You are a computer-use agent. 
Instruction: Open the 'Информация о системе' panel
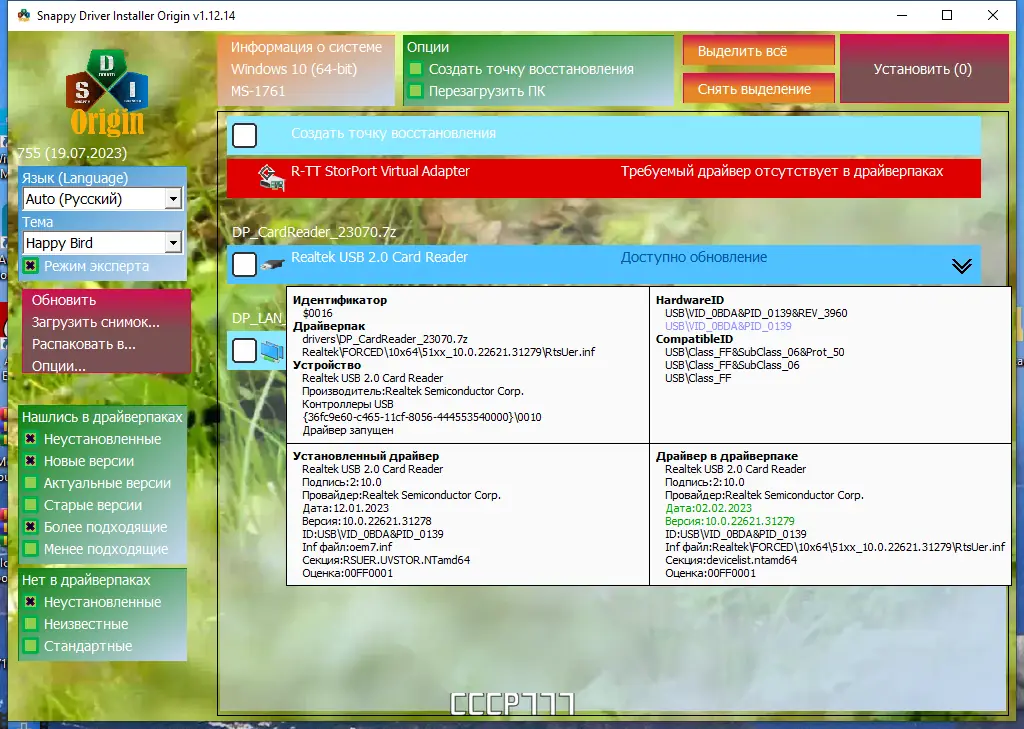click(x=306, y=69)
